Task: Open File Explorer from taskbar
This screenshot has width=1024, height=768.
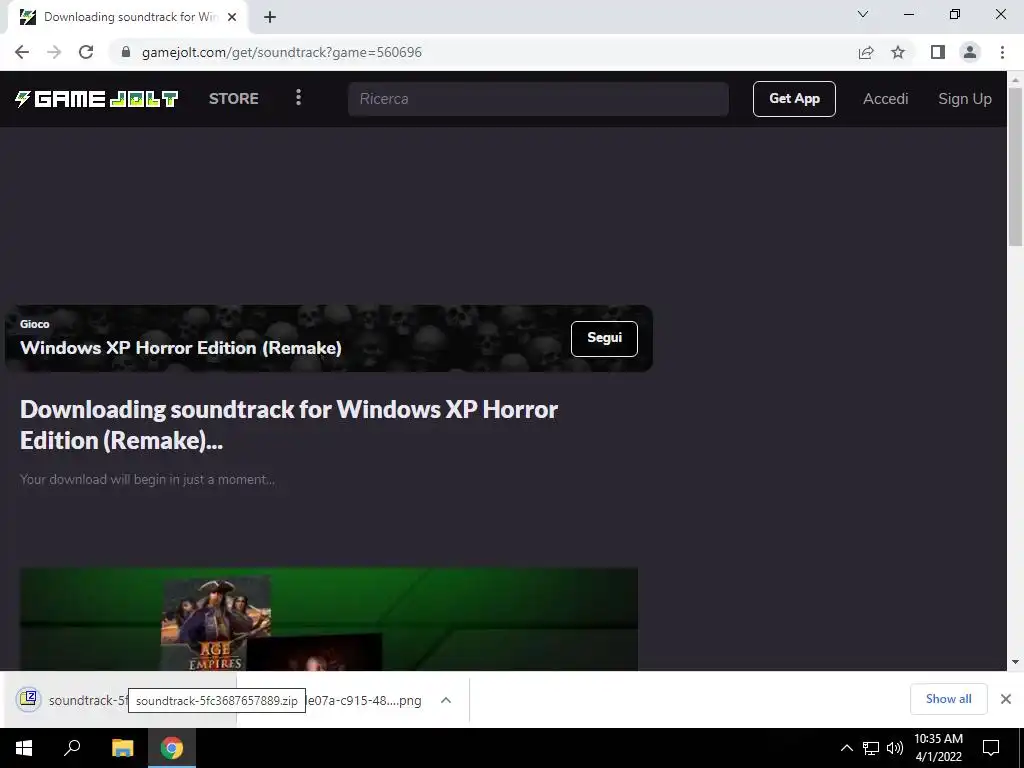Action: 122,748
